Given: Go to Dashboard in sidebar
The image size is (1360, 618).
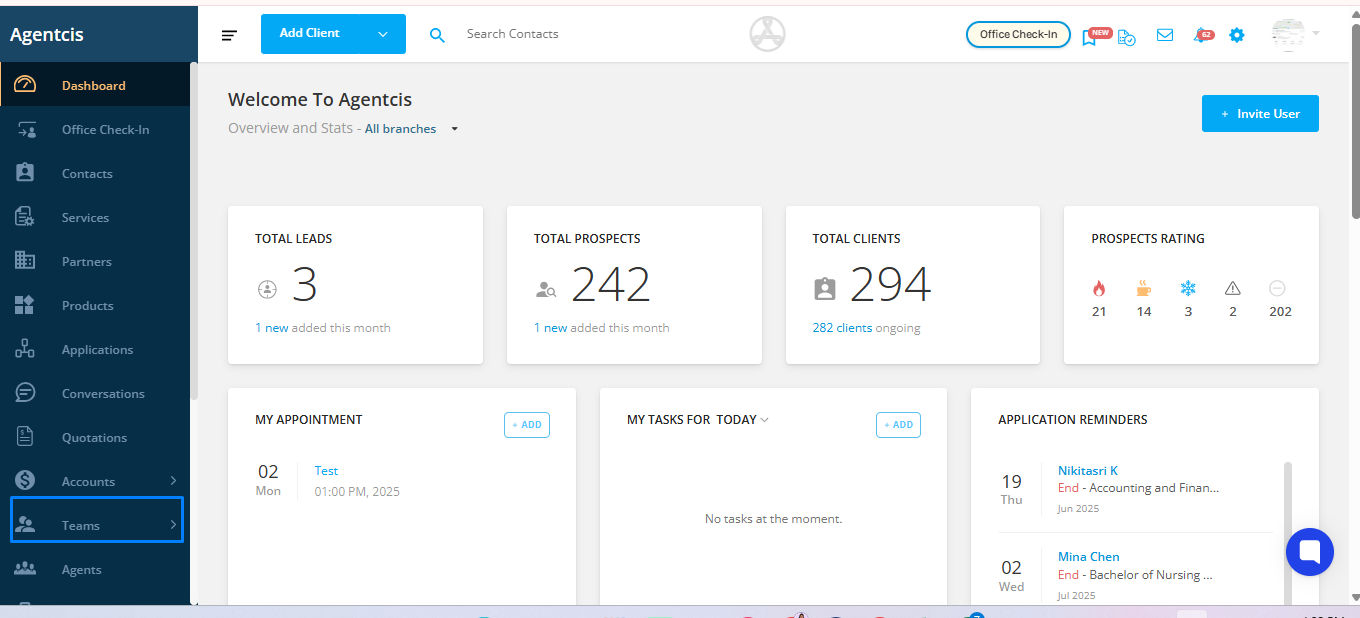Looking at the screenshot, I should click(94, 85).
